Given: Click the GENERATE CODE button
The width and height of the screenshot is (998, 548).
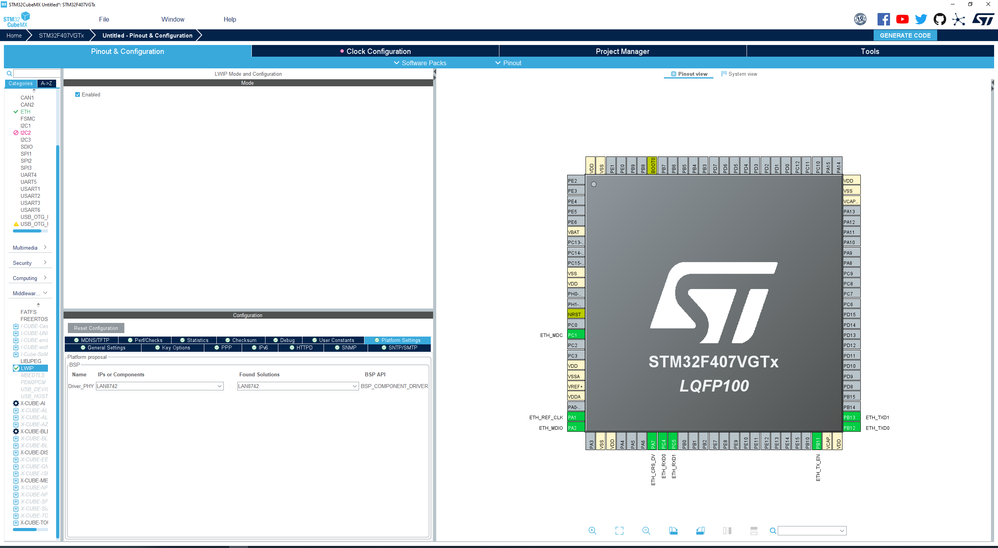Looking at the screenshot, I should click(904, 36).
